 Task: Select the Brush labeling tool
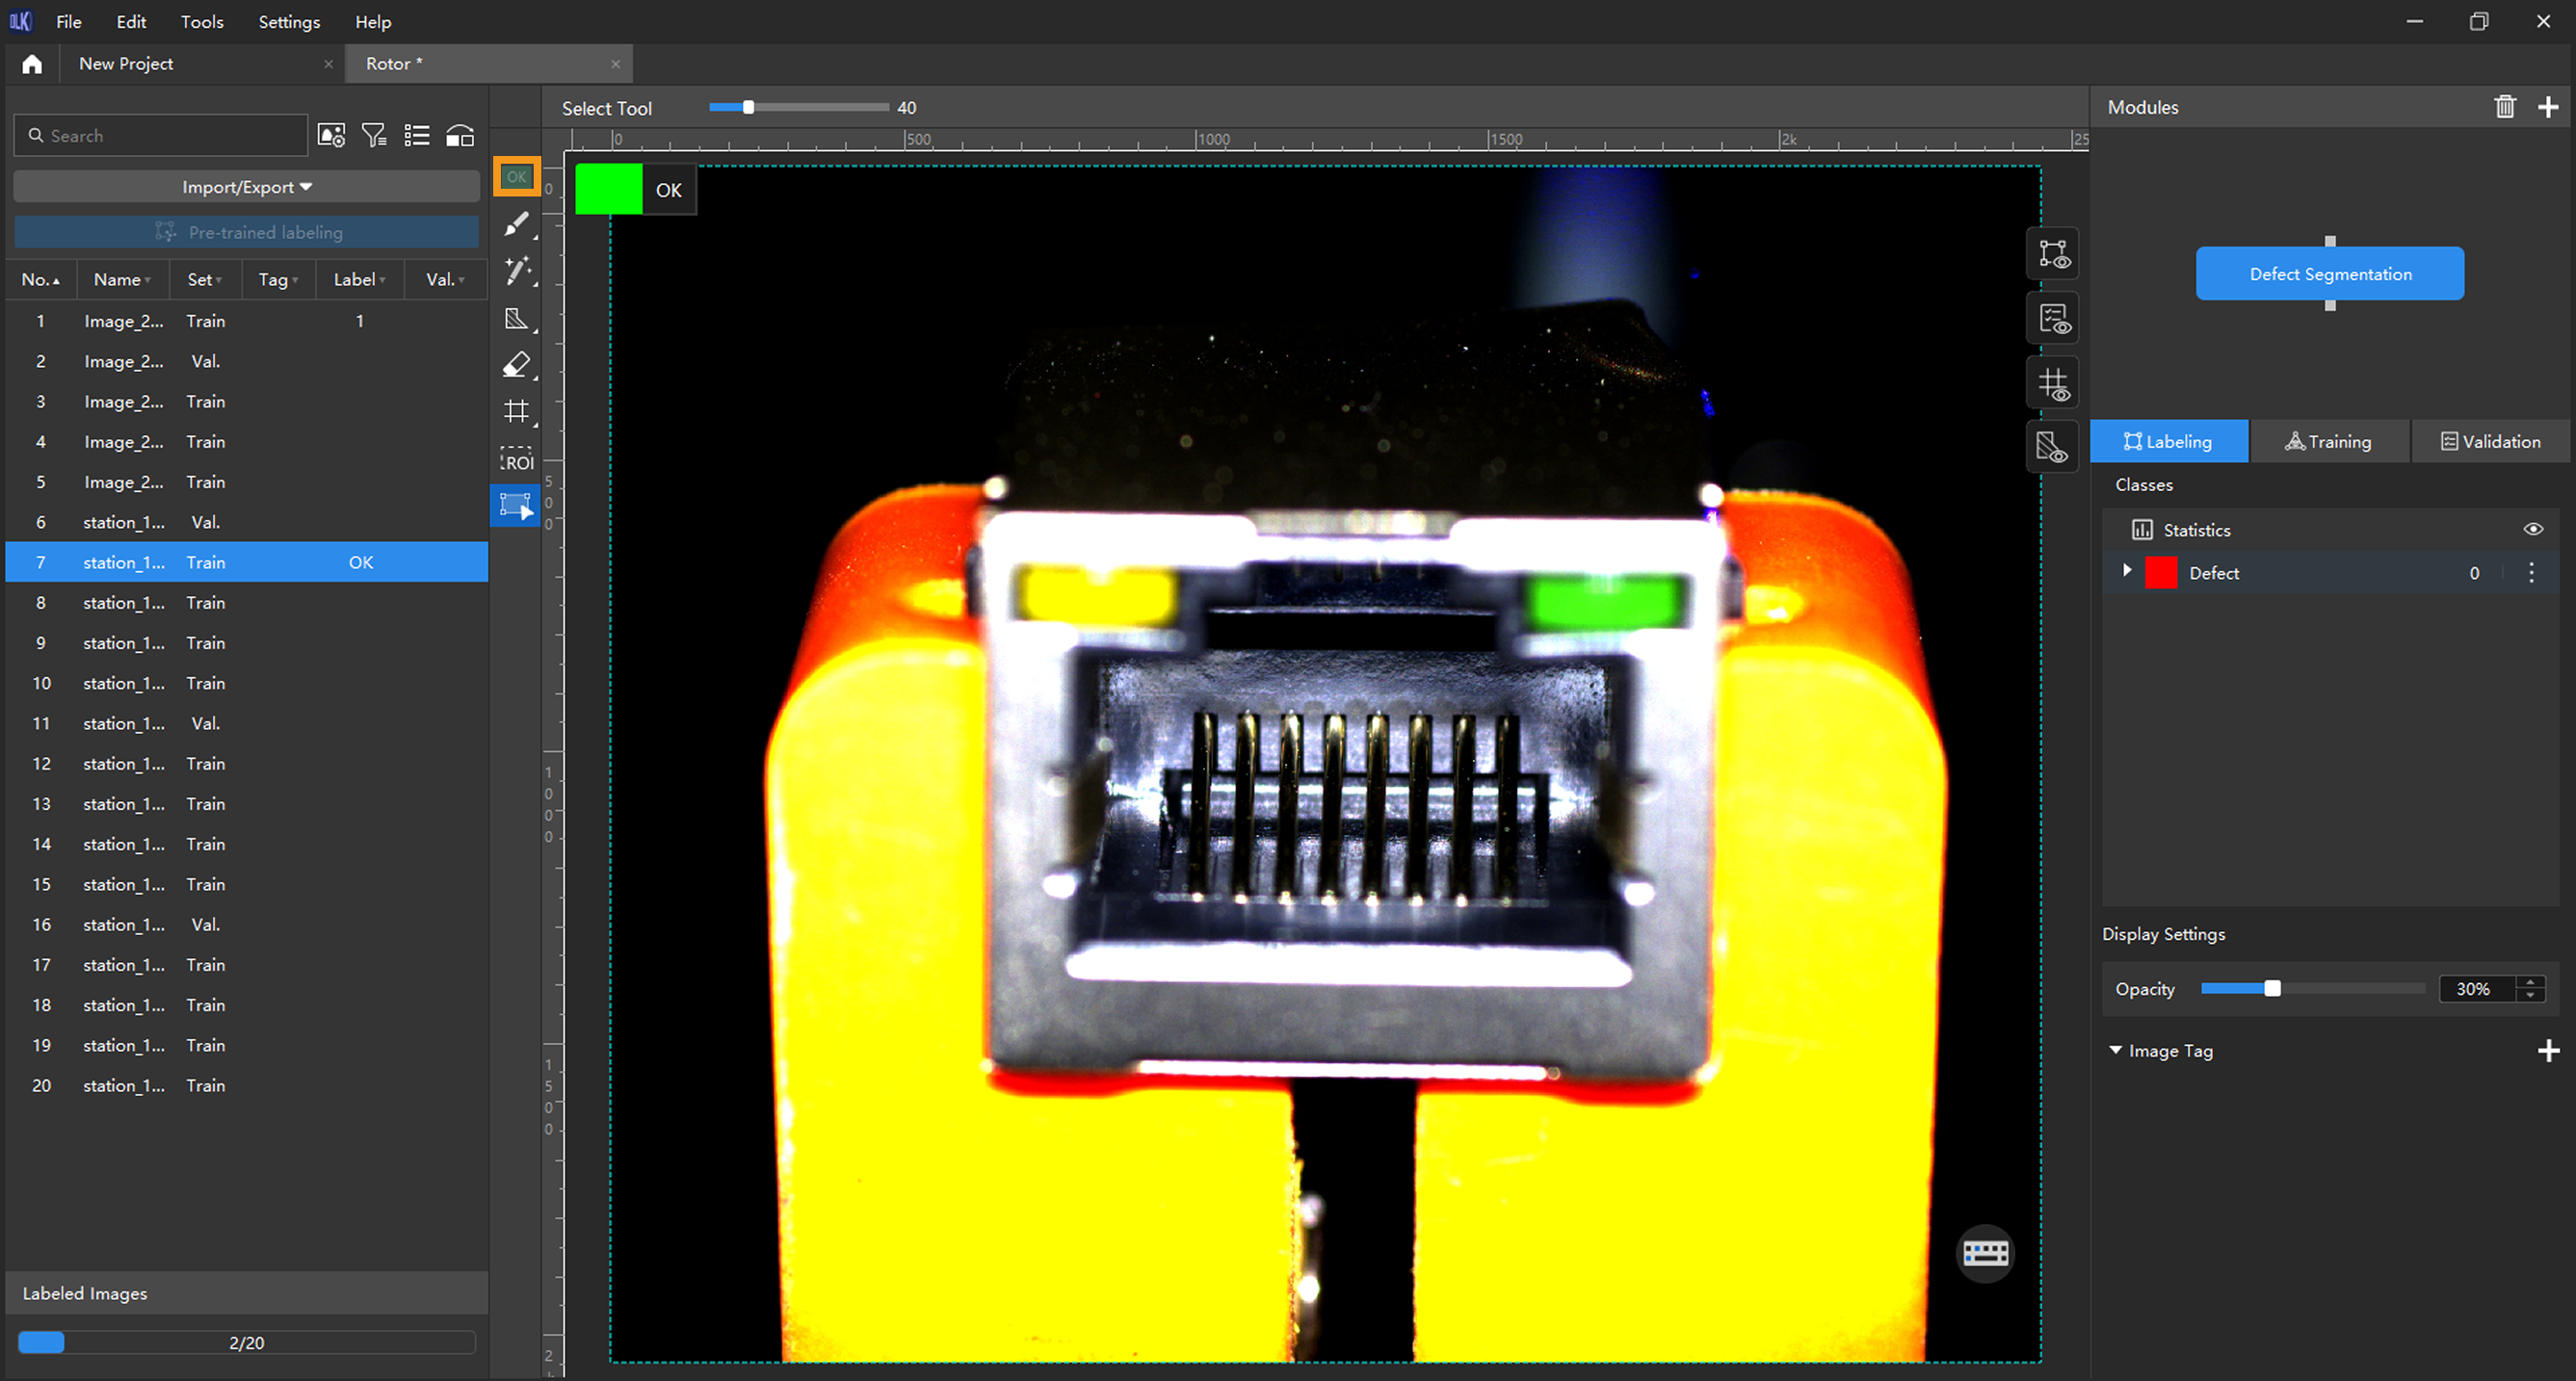click(516, 225)
